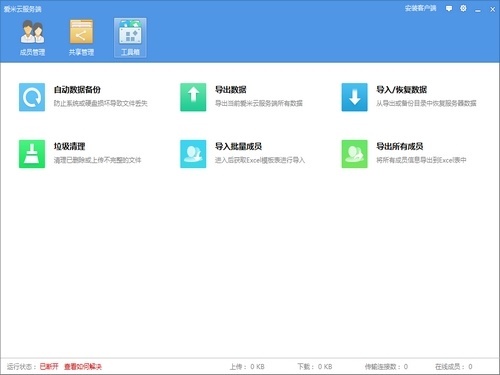
Task: Open the 导入/恢复数据 title
Action: point(402,90)
